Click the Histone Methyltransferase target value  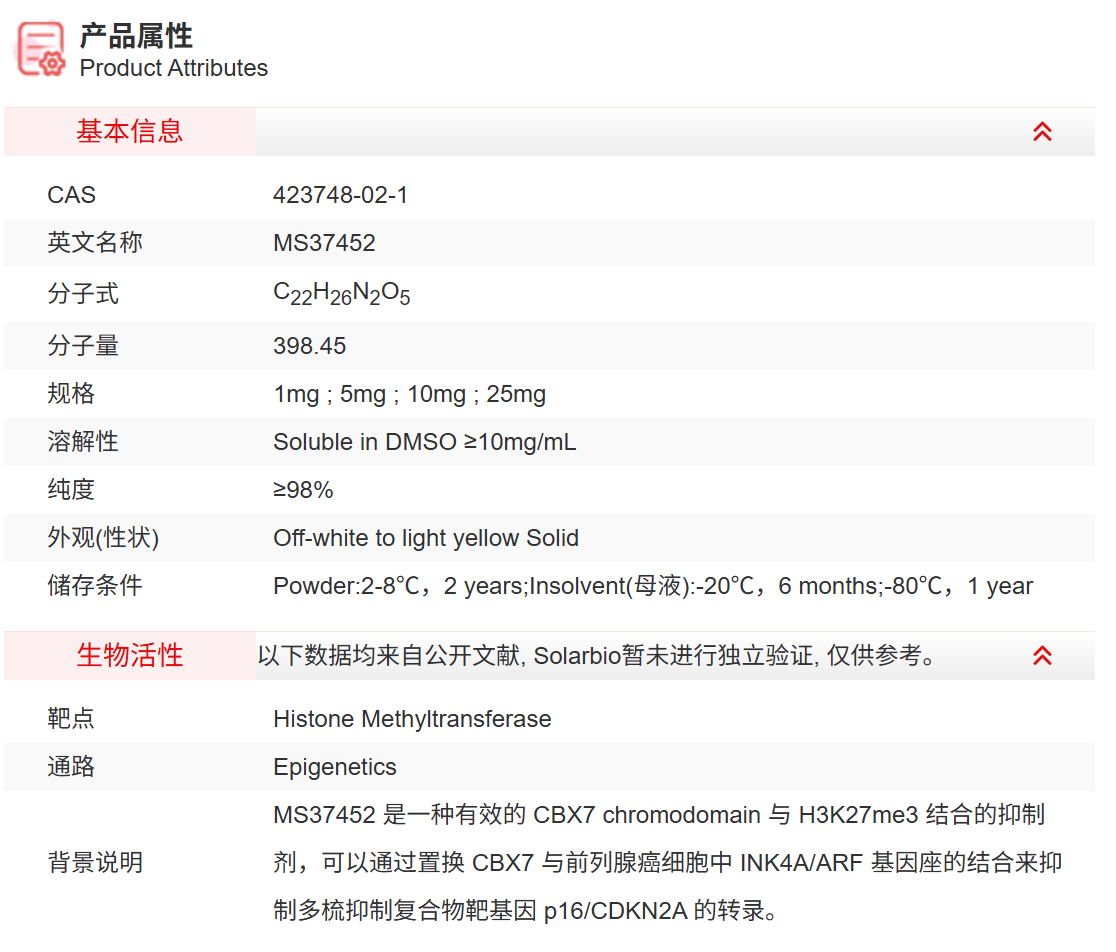pyautogui.click(x=412, y=718)
